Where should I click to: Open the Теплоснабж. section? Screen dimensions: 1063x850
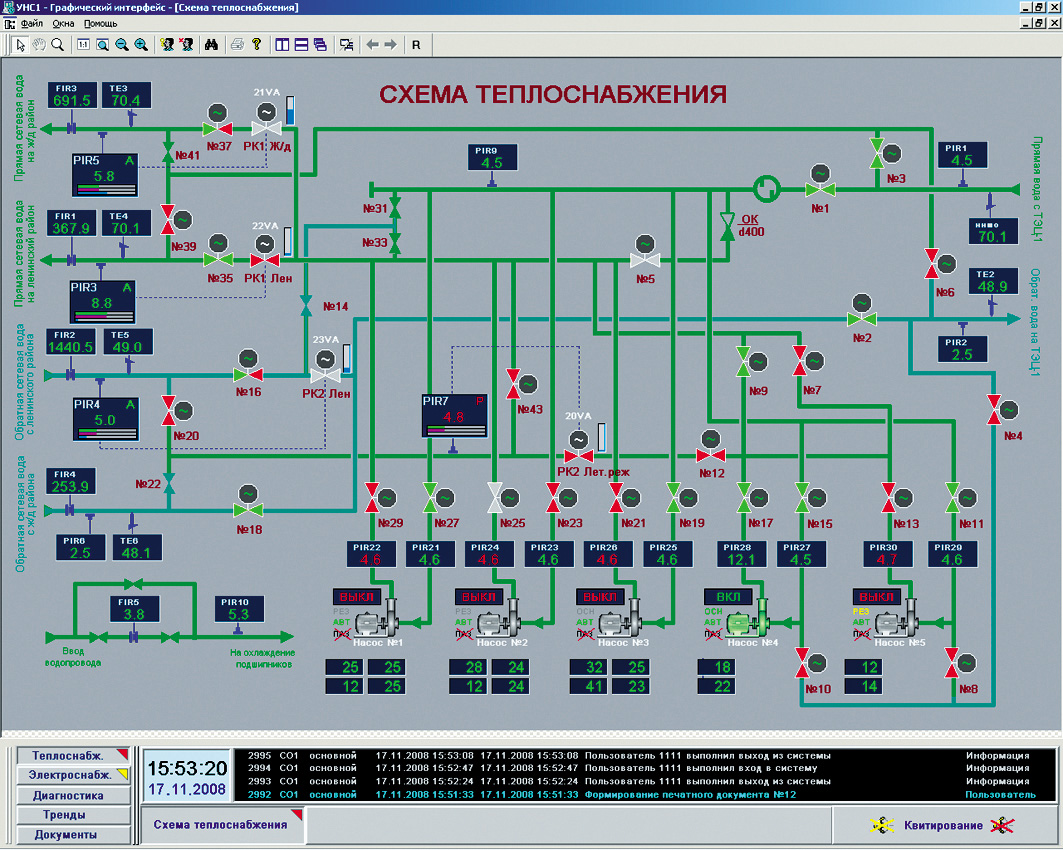click(73, 756)
